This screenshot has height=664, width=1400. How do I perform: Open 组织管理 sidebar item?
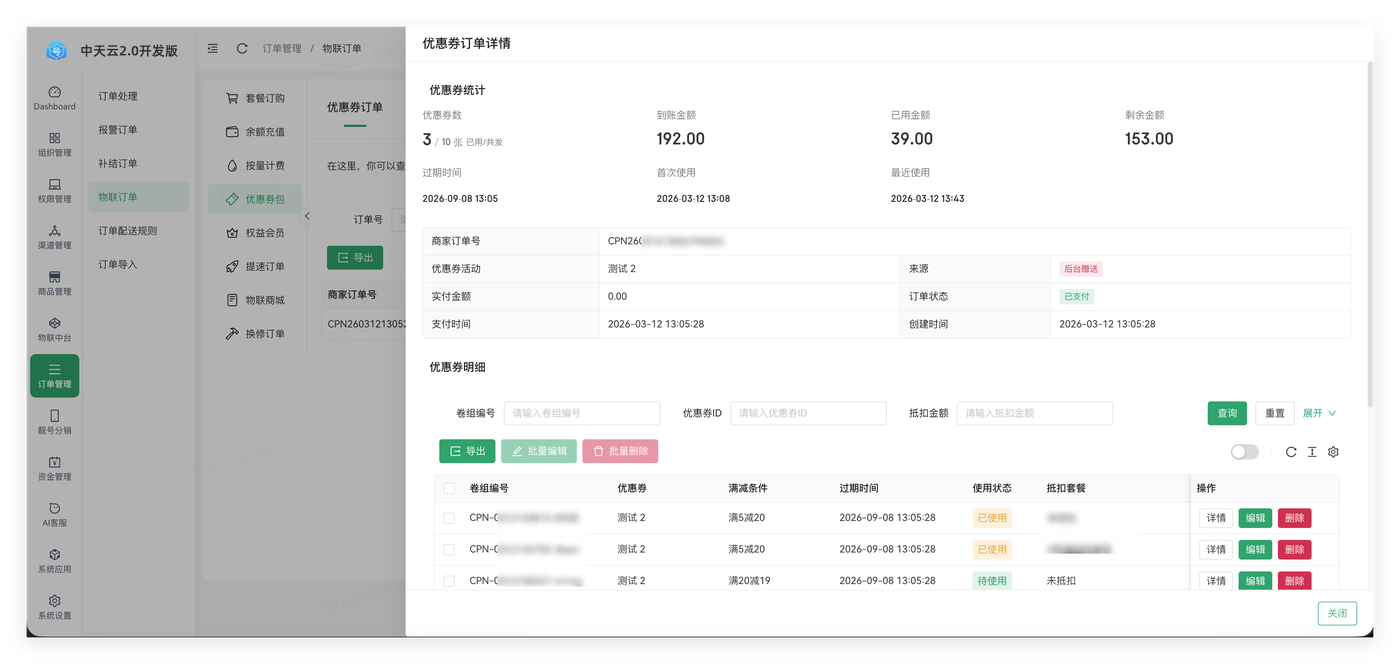54,145
